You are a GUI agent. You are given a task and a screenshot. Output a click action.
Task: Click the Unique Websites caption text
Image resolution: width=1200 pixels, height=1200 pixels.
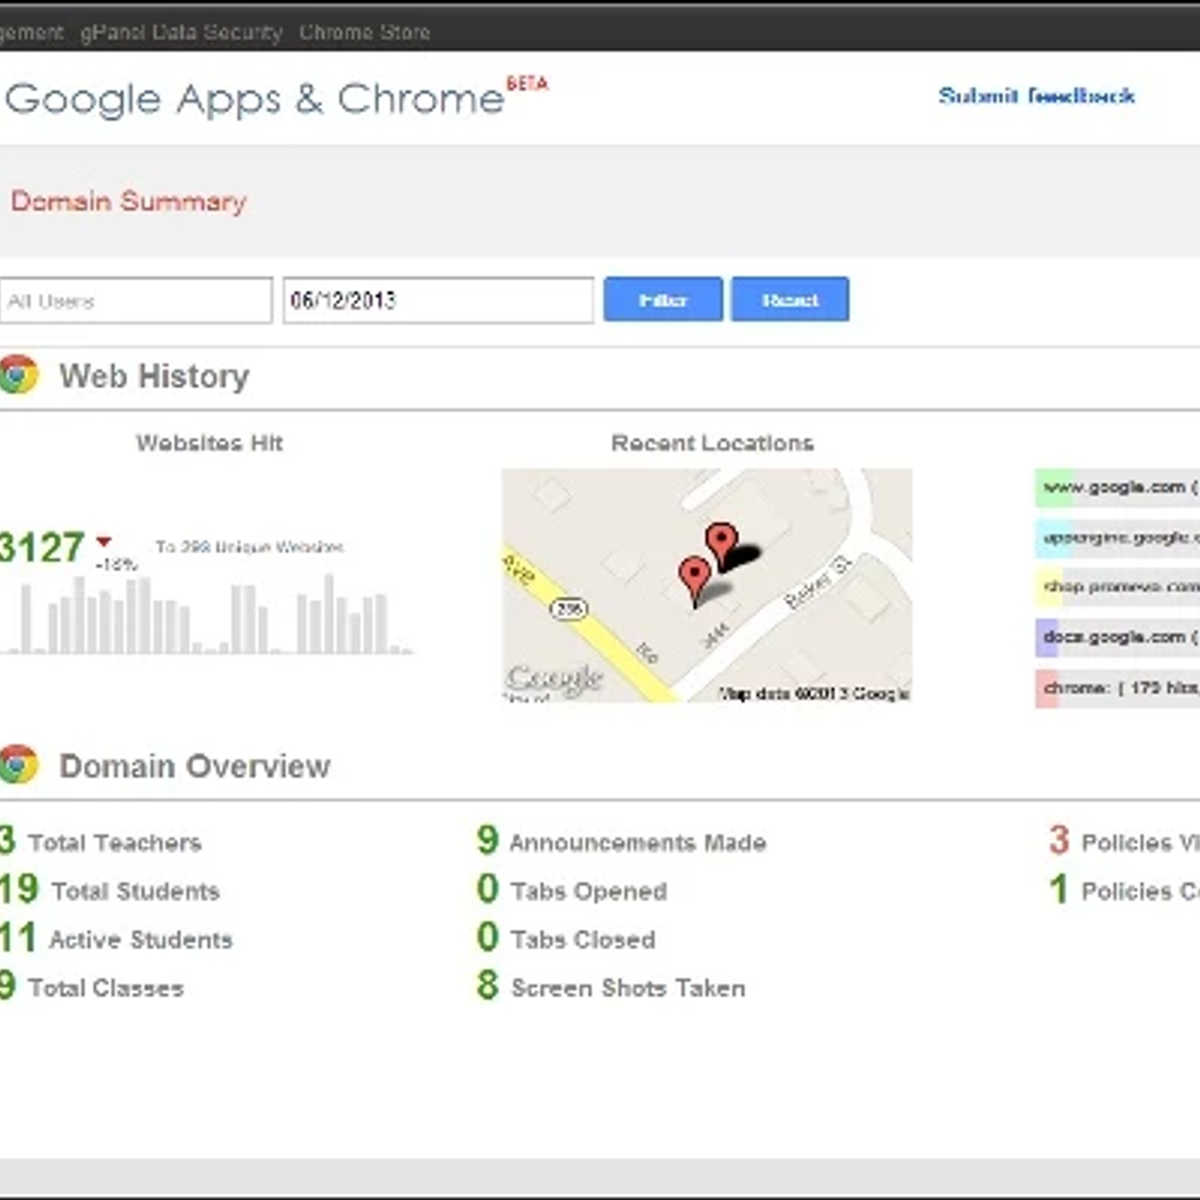point(249,547)
